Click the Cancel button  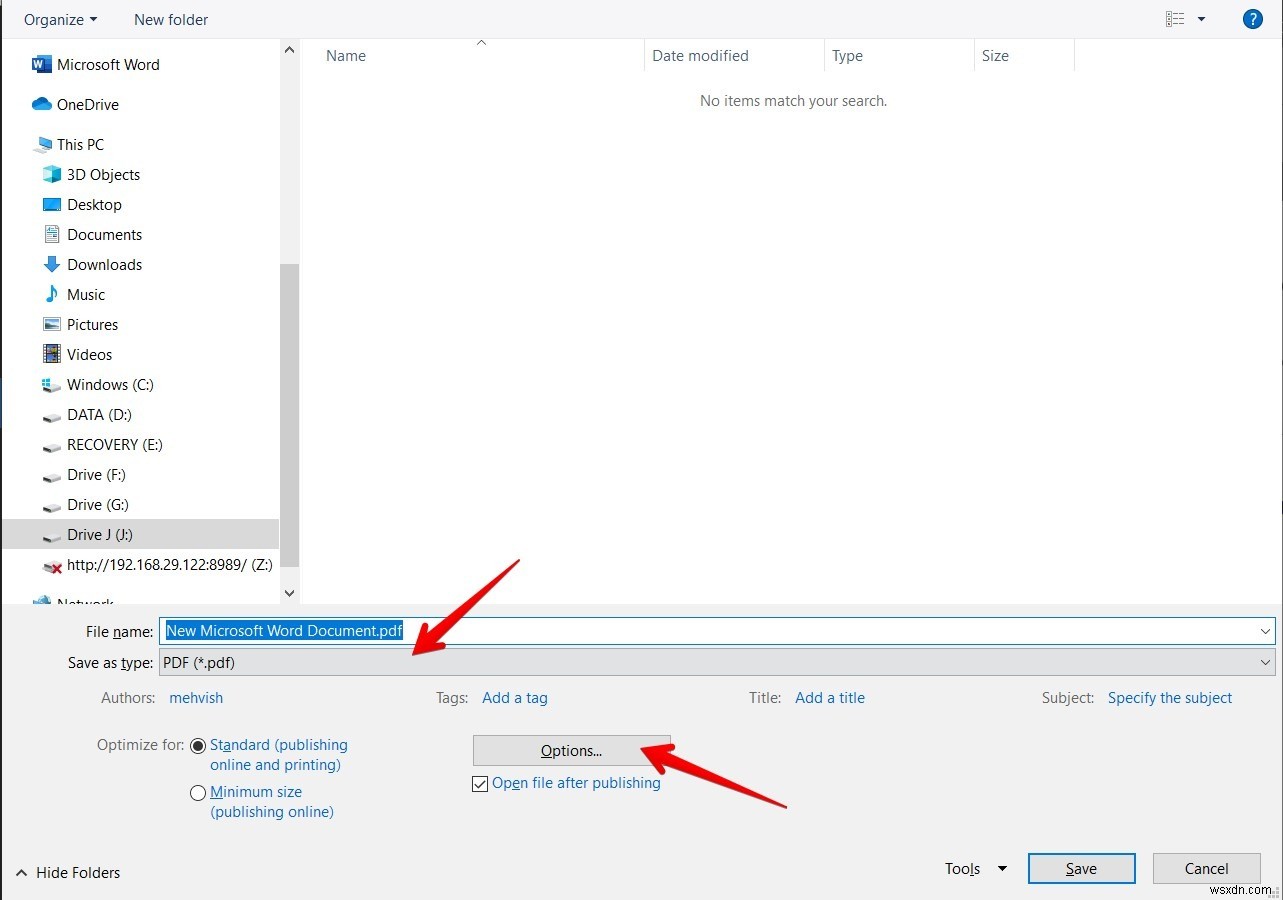pos(1206,869)
